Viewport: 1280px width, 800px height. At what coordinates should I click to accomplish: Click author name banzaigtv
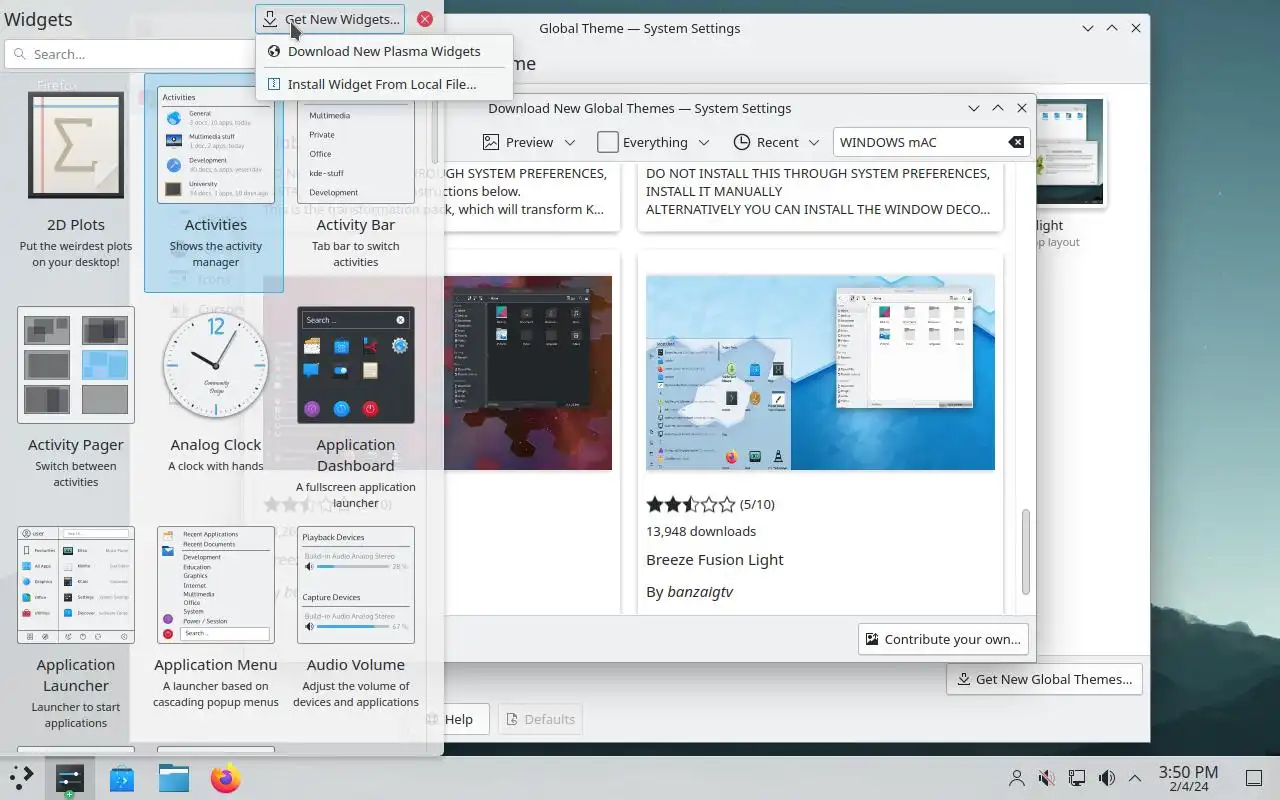699,592
